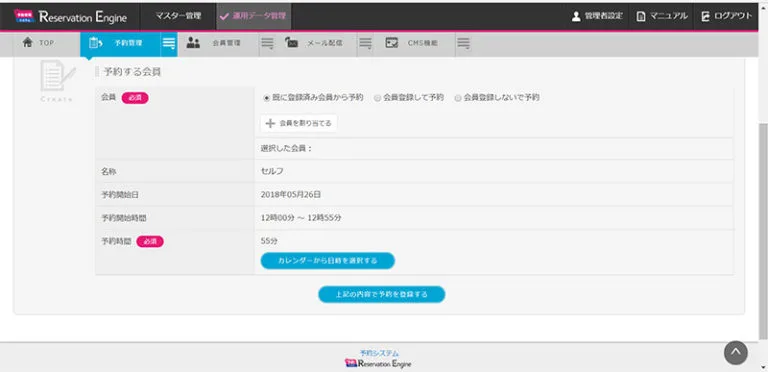Click the 会員管理 people icon
Viewport: 768px width, 372px height.
click(x=193, y=43)
